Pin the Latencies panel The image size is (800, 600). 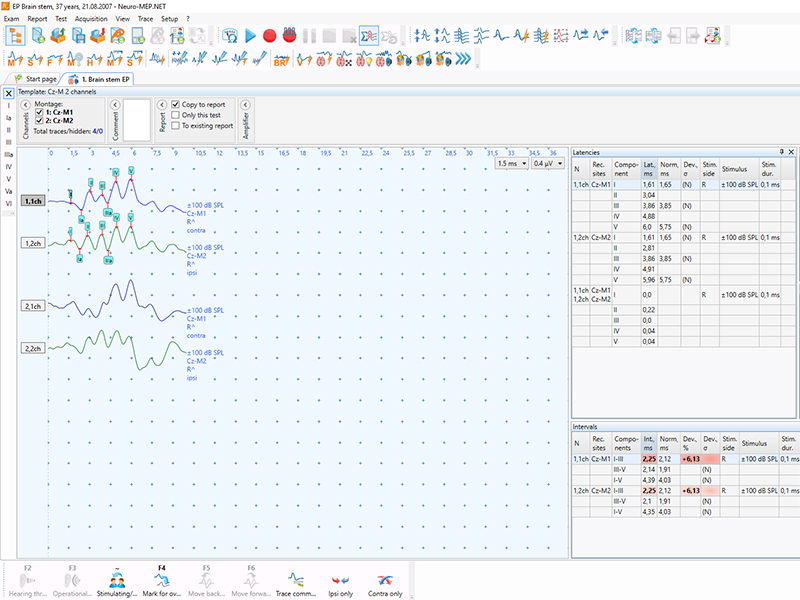[x=782, y=152]
